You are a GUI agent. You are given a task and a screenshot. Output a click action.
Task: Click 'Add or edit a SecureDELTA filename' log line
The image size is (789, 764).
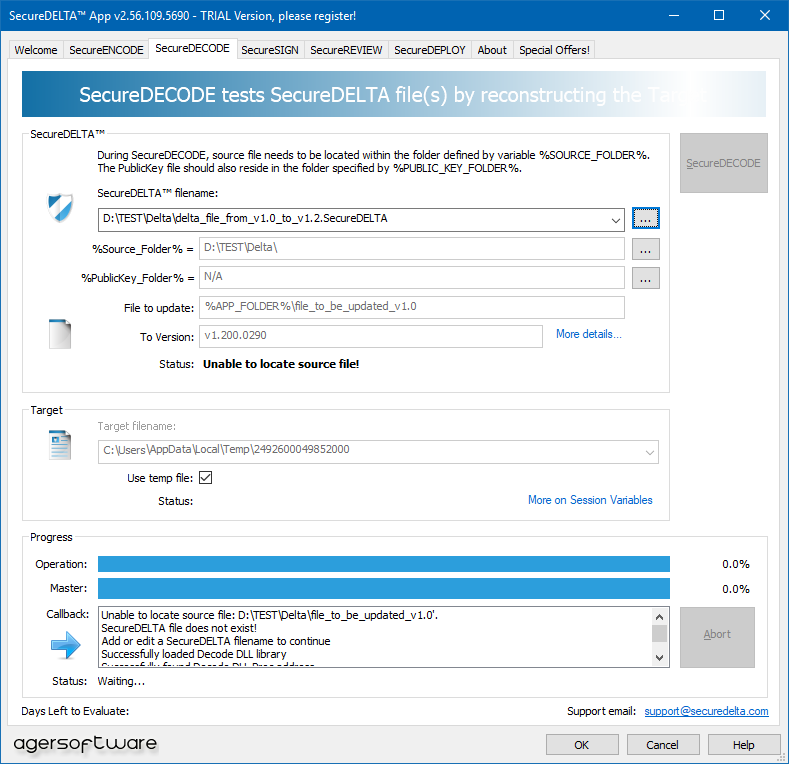click(216, 641)
